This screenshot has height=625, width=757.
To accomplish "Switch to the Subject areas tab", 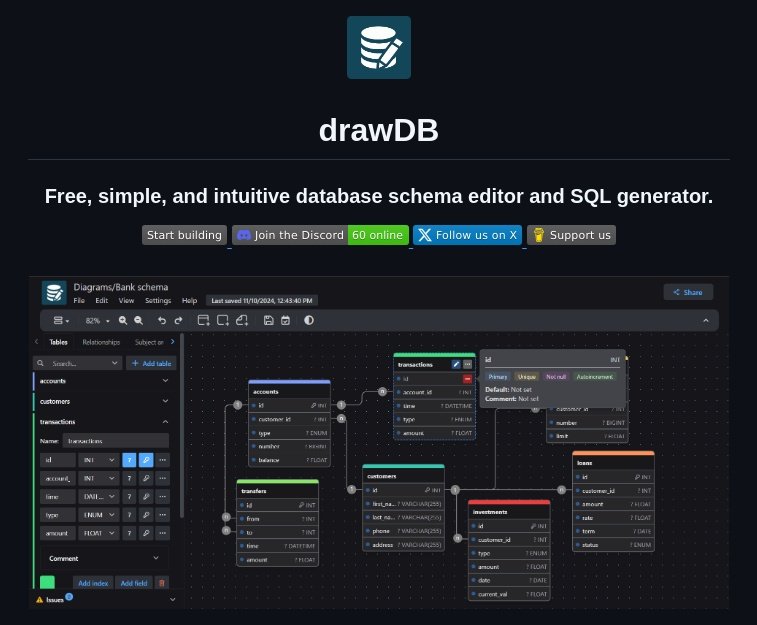I will (x=149, y=342).
